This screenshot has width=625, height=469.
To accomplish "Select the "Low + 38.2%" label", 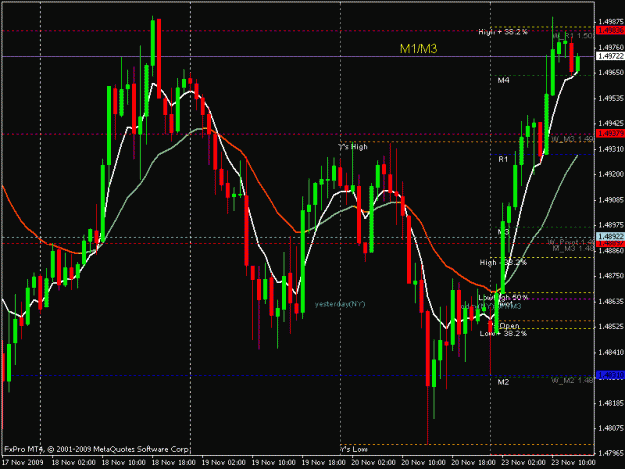I will click(503, 333).
